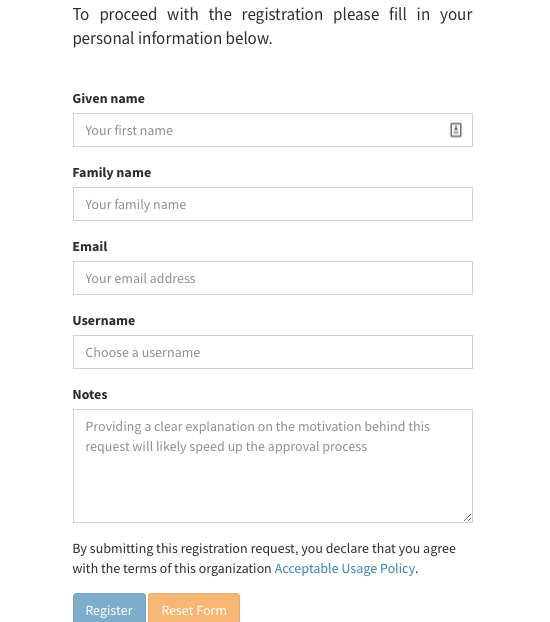Click the "Family name" label
This screenshot has height=622, width=550.
[x=112, y=173]
